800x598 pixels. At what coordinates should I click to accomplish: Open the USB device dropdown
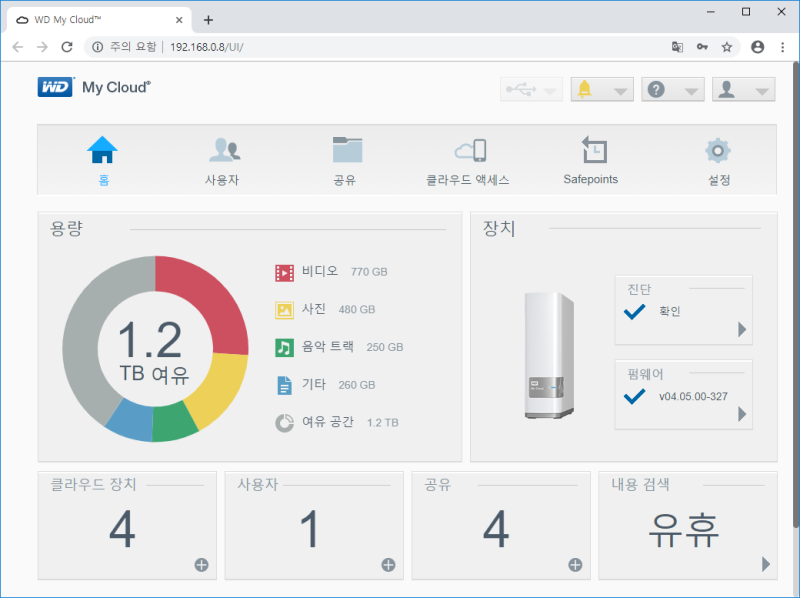click(531, 90)
